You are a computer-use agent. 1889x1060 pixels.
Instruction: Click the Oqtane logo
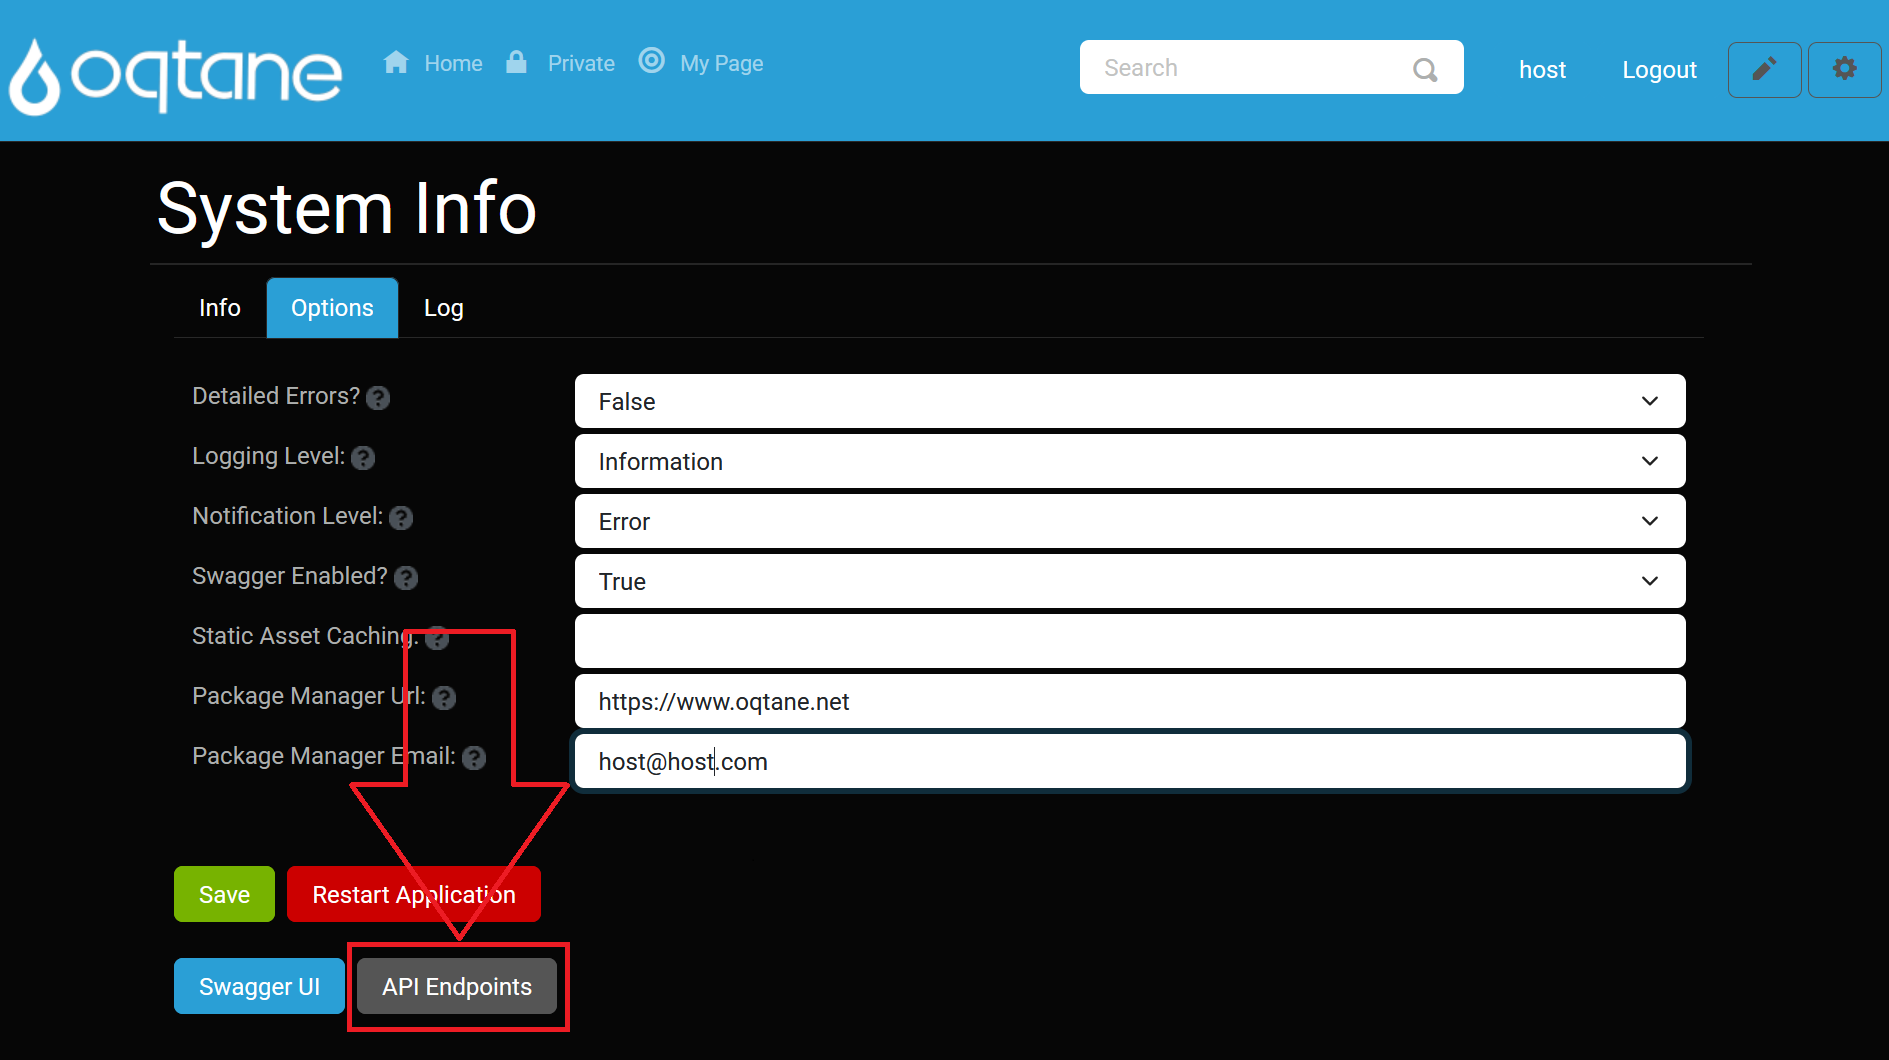176,75
